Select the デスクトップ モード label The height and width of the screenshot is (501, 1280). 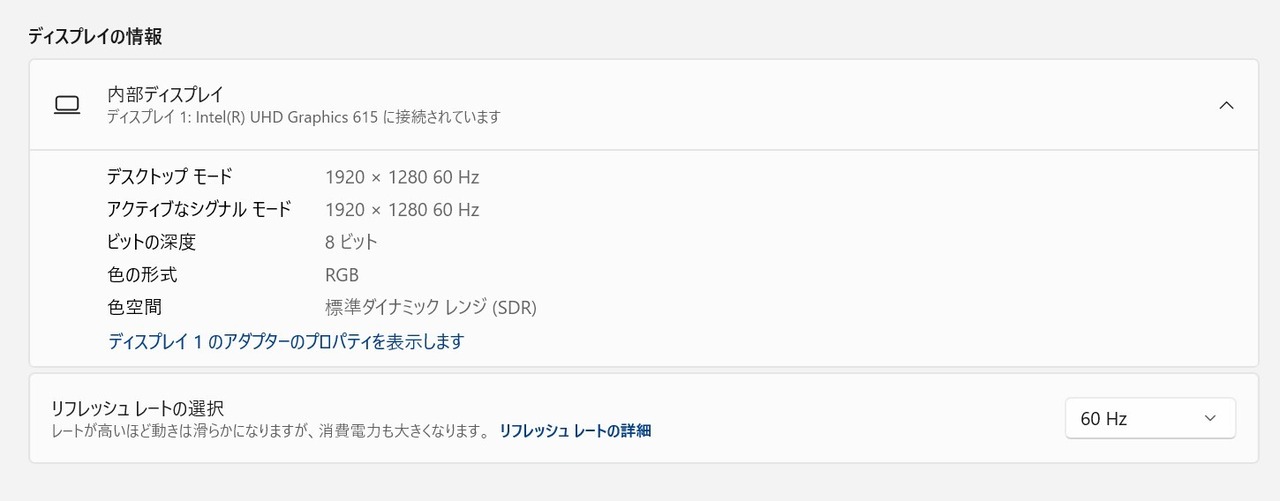pyautogui.click(x=169, y=177)
